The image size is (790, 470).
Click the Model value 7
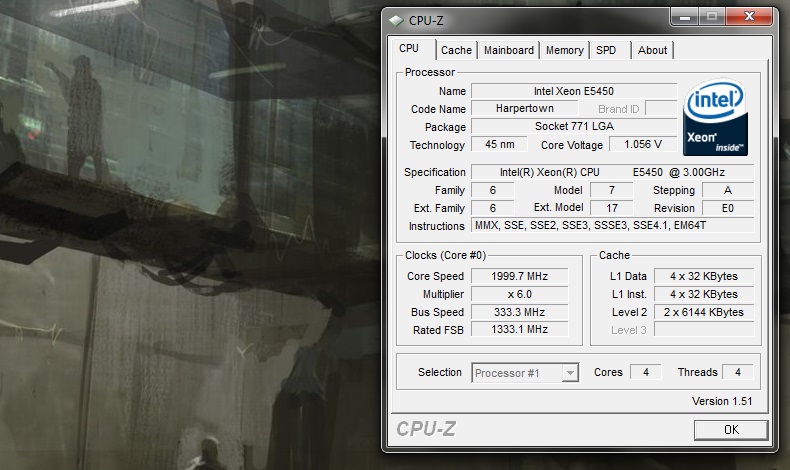(612, 190)
